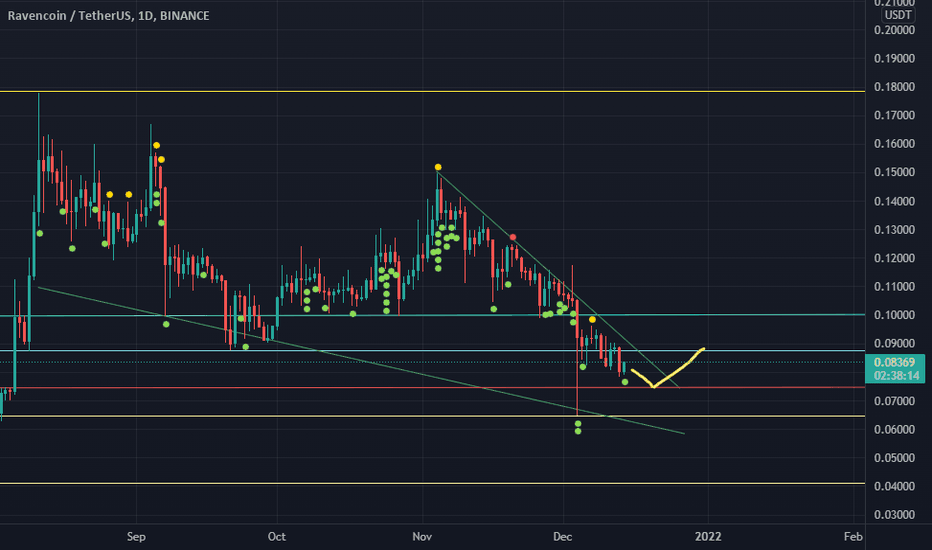Click the 0.15000 price axis label
Image resolution: width=932 pixels, height=550 pixels.
click(x=894, y=172)
